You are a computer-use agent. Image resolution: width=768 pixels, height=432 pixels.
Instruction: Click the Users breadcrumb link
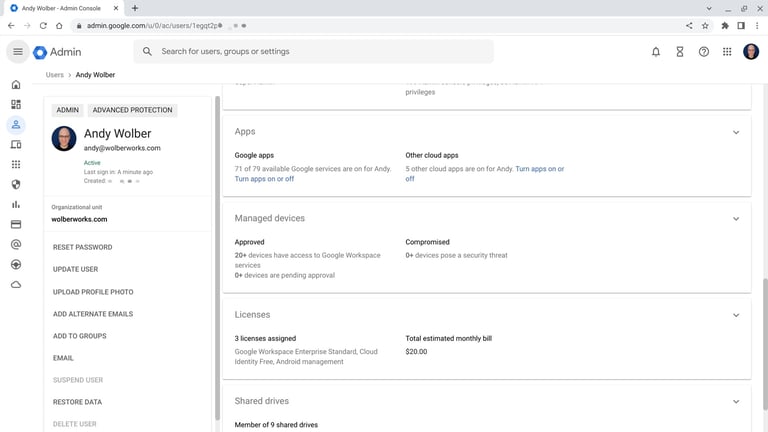point(54,75)
